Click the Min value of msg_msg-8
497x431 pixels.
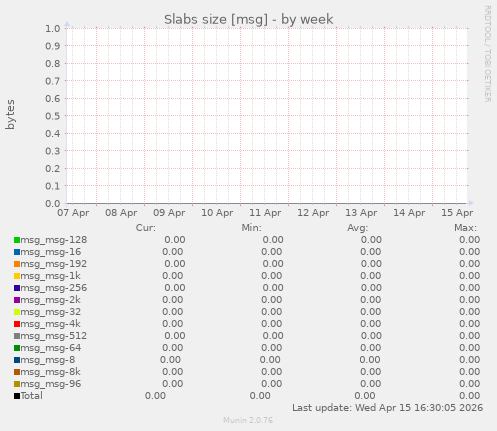[x=270, y=360]
